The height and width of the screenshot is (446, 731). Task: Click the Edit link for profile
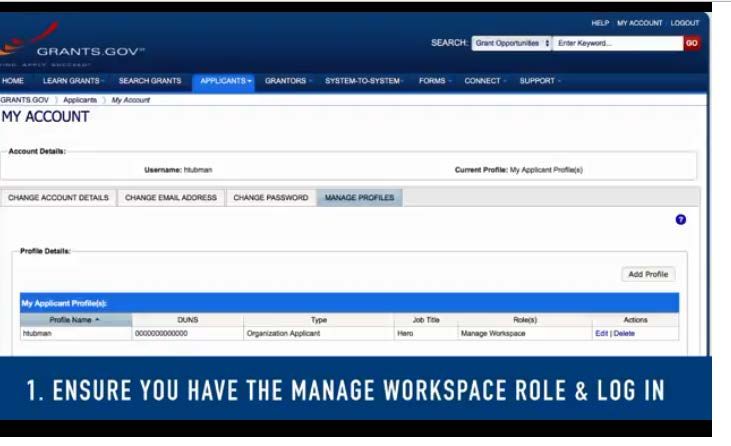tap(601, 333)
